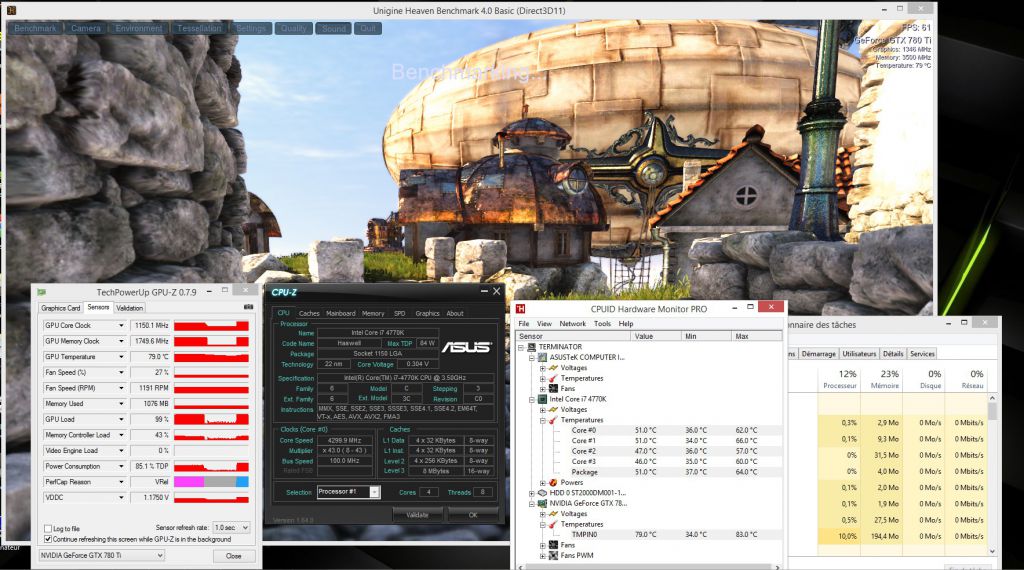Click the Voltages icon under NVIDIA GeForce GTX
1024x570 pixels.
[553, 514]
